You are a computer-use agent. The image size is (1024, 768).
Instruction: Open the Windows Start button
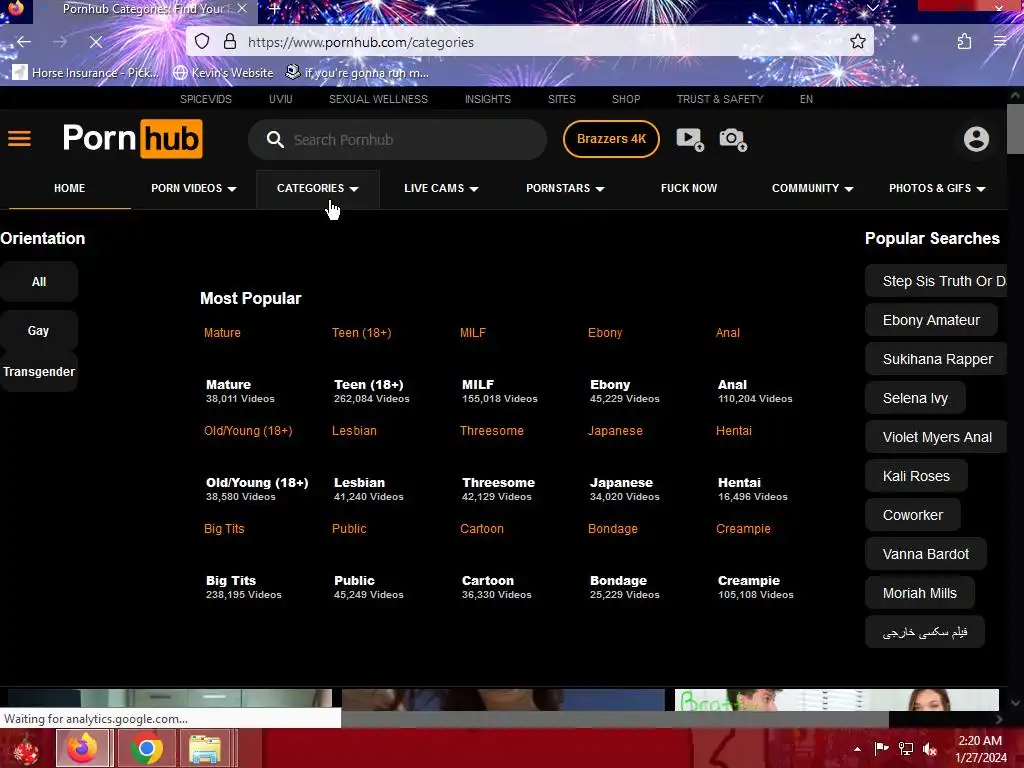pos(26,748)
